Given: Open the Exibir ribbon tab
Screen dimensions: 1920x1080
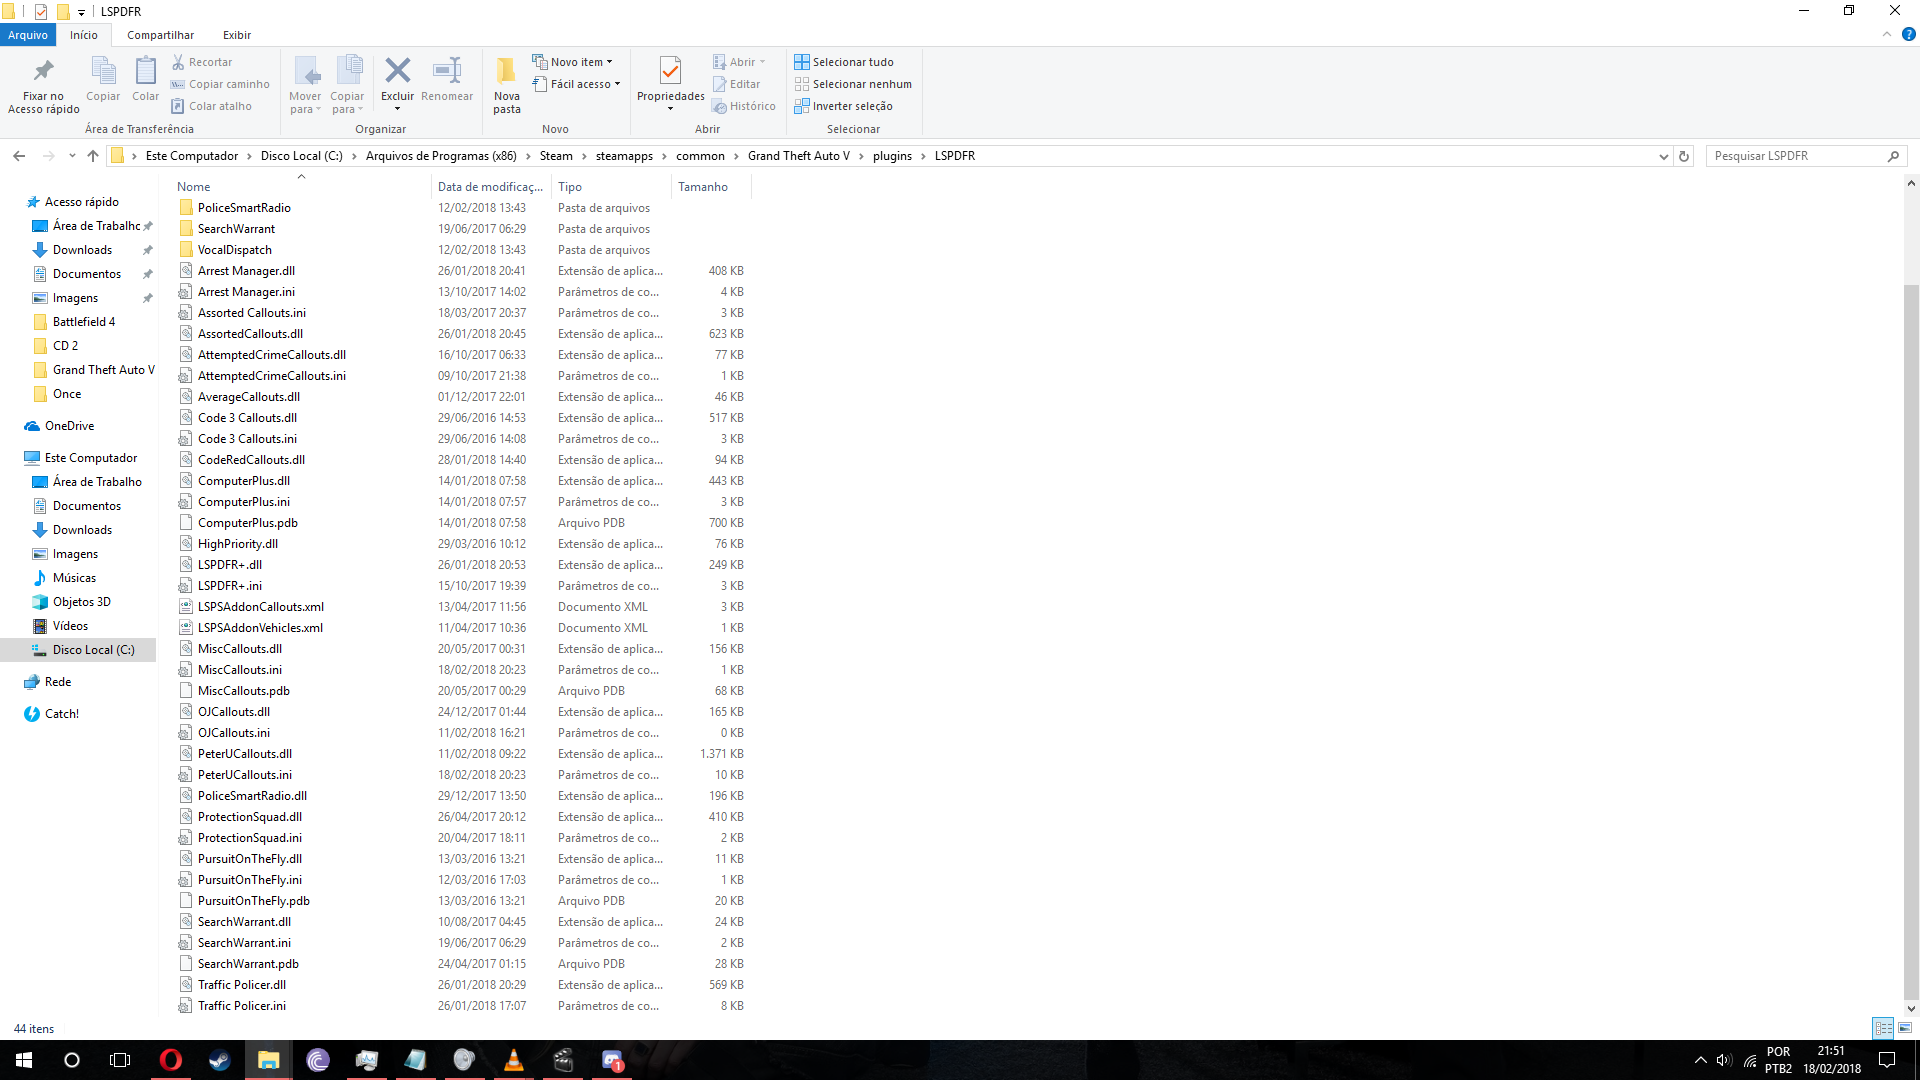Looking at the screenshot, I should tap(237, 35).
